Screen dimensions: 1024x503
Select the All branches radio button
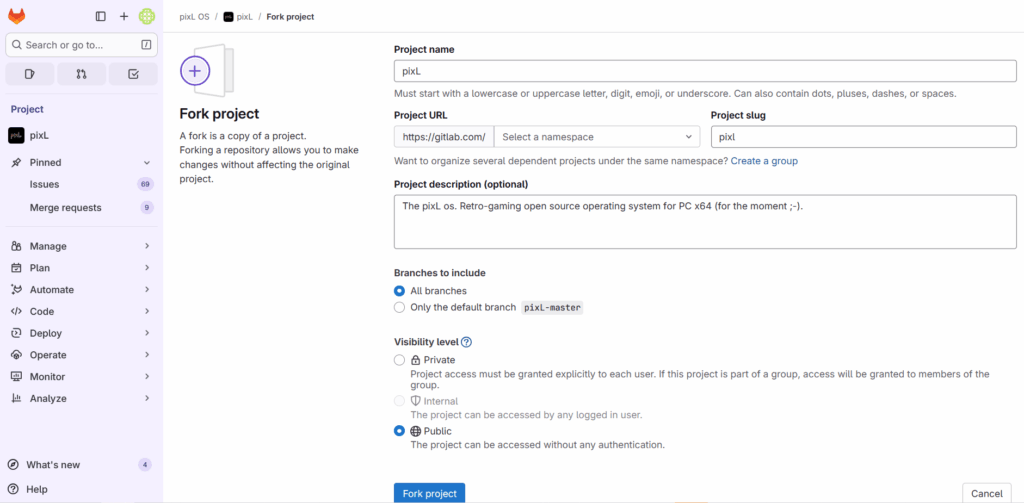click(400, 291)
